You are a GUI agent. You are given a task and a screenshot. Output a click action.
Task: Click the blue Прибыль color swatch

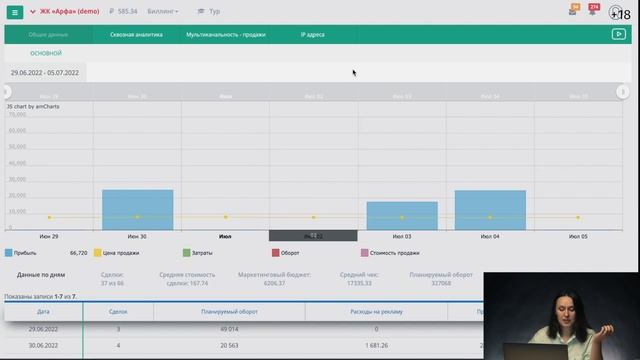coord(9,253)
